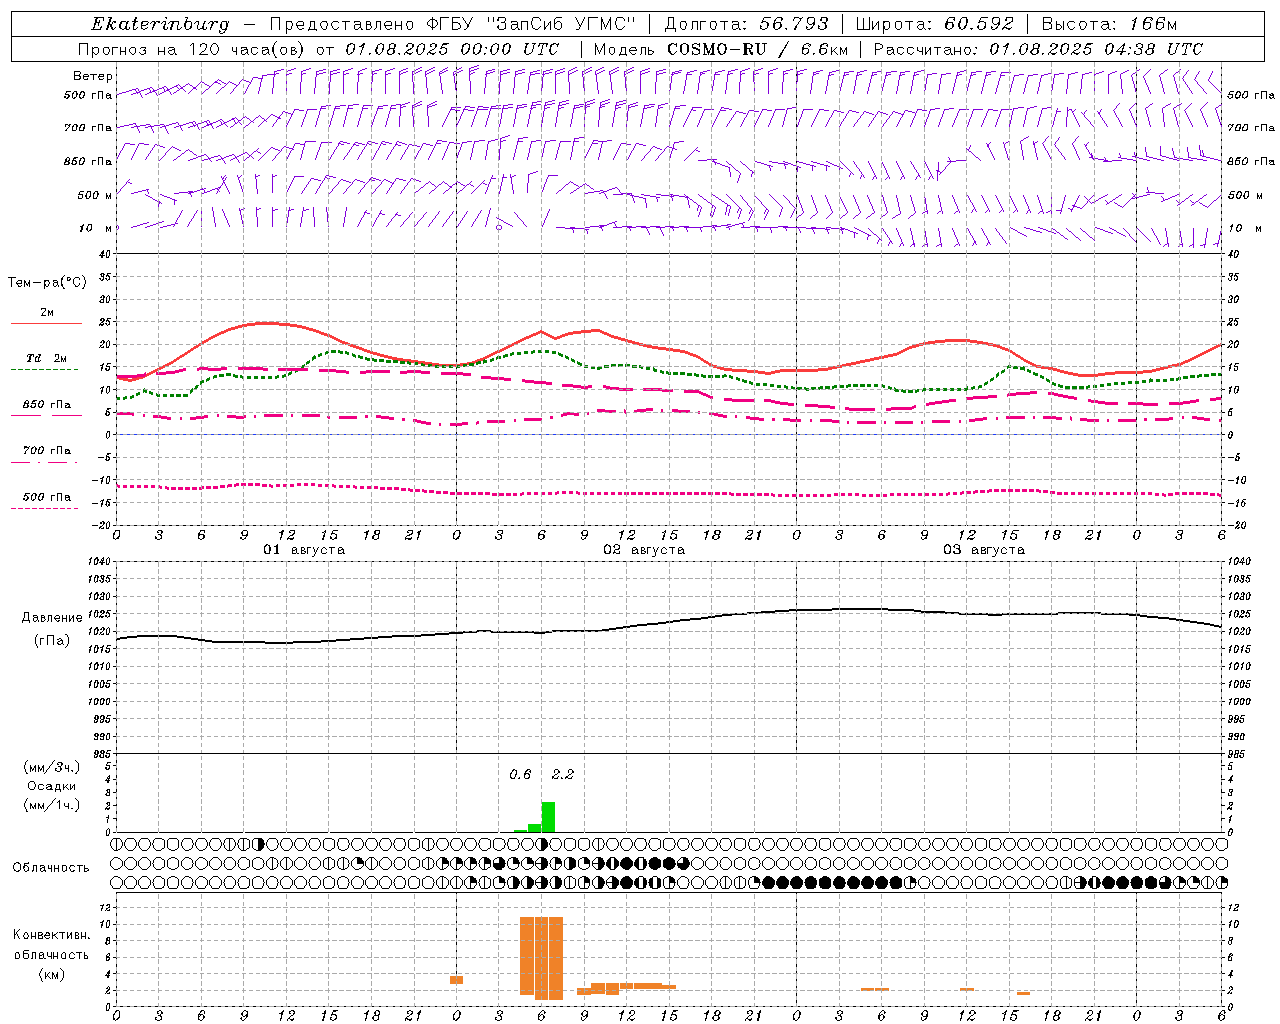This screenshot has width=1280, height=1024.
Task: Click the 'Облачность' cloud cover label
Action: [51, 868]
